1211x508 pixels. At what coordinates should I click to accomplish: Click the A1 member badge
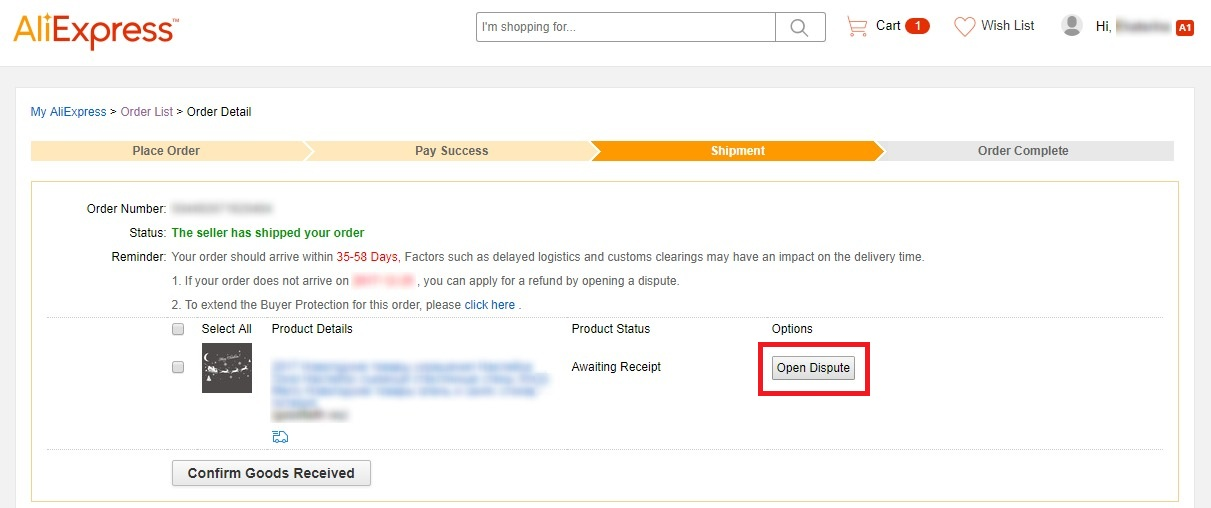pyautogui.click(x=1185, y=28)
